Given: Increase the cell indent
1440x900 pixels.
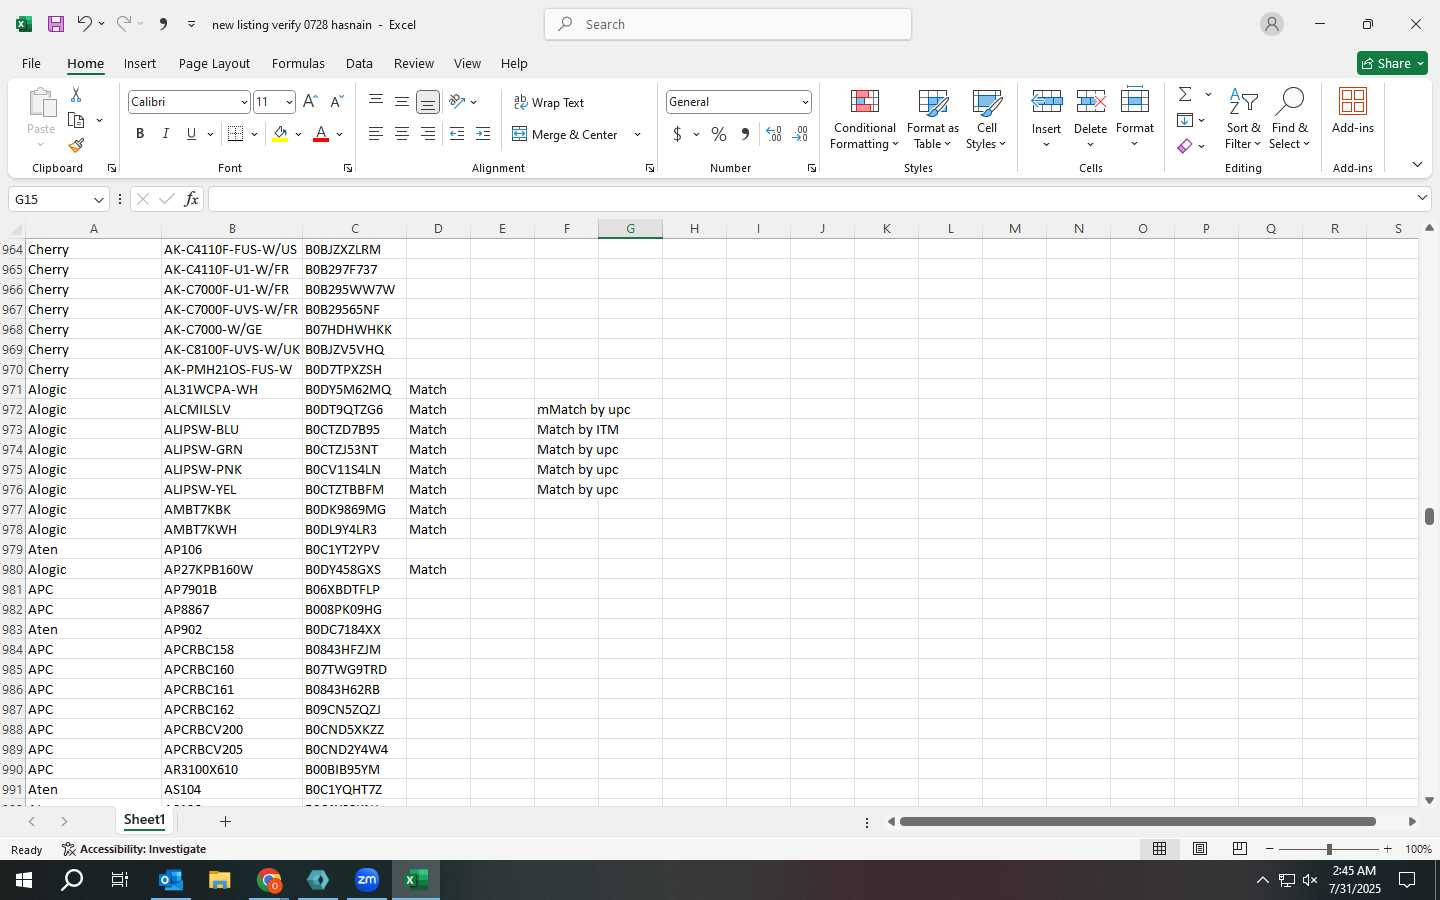Looking at the screenshot, I should [x=483, y=134].
